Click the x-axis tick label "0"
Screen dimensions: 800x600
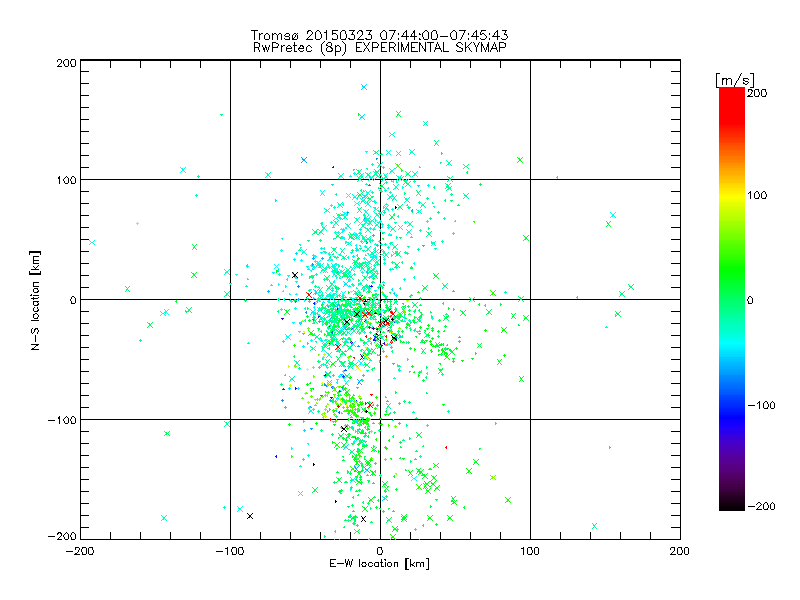tap(380, 551)
